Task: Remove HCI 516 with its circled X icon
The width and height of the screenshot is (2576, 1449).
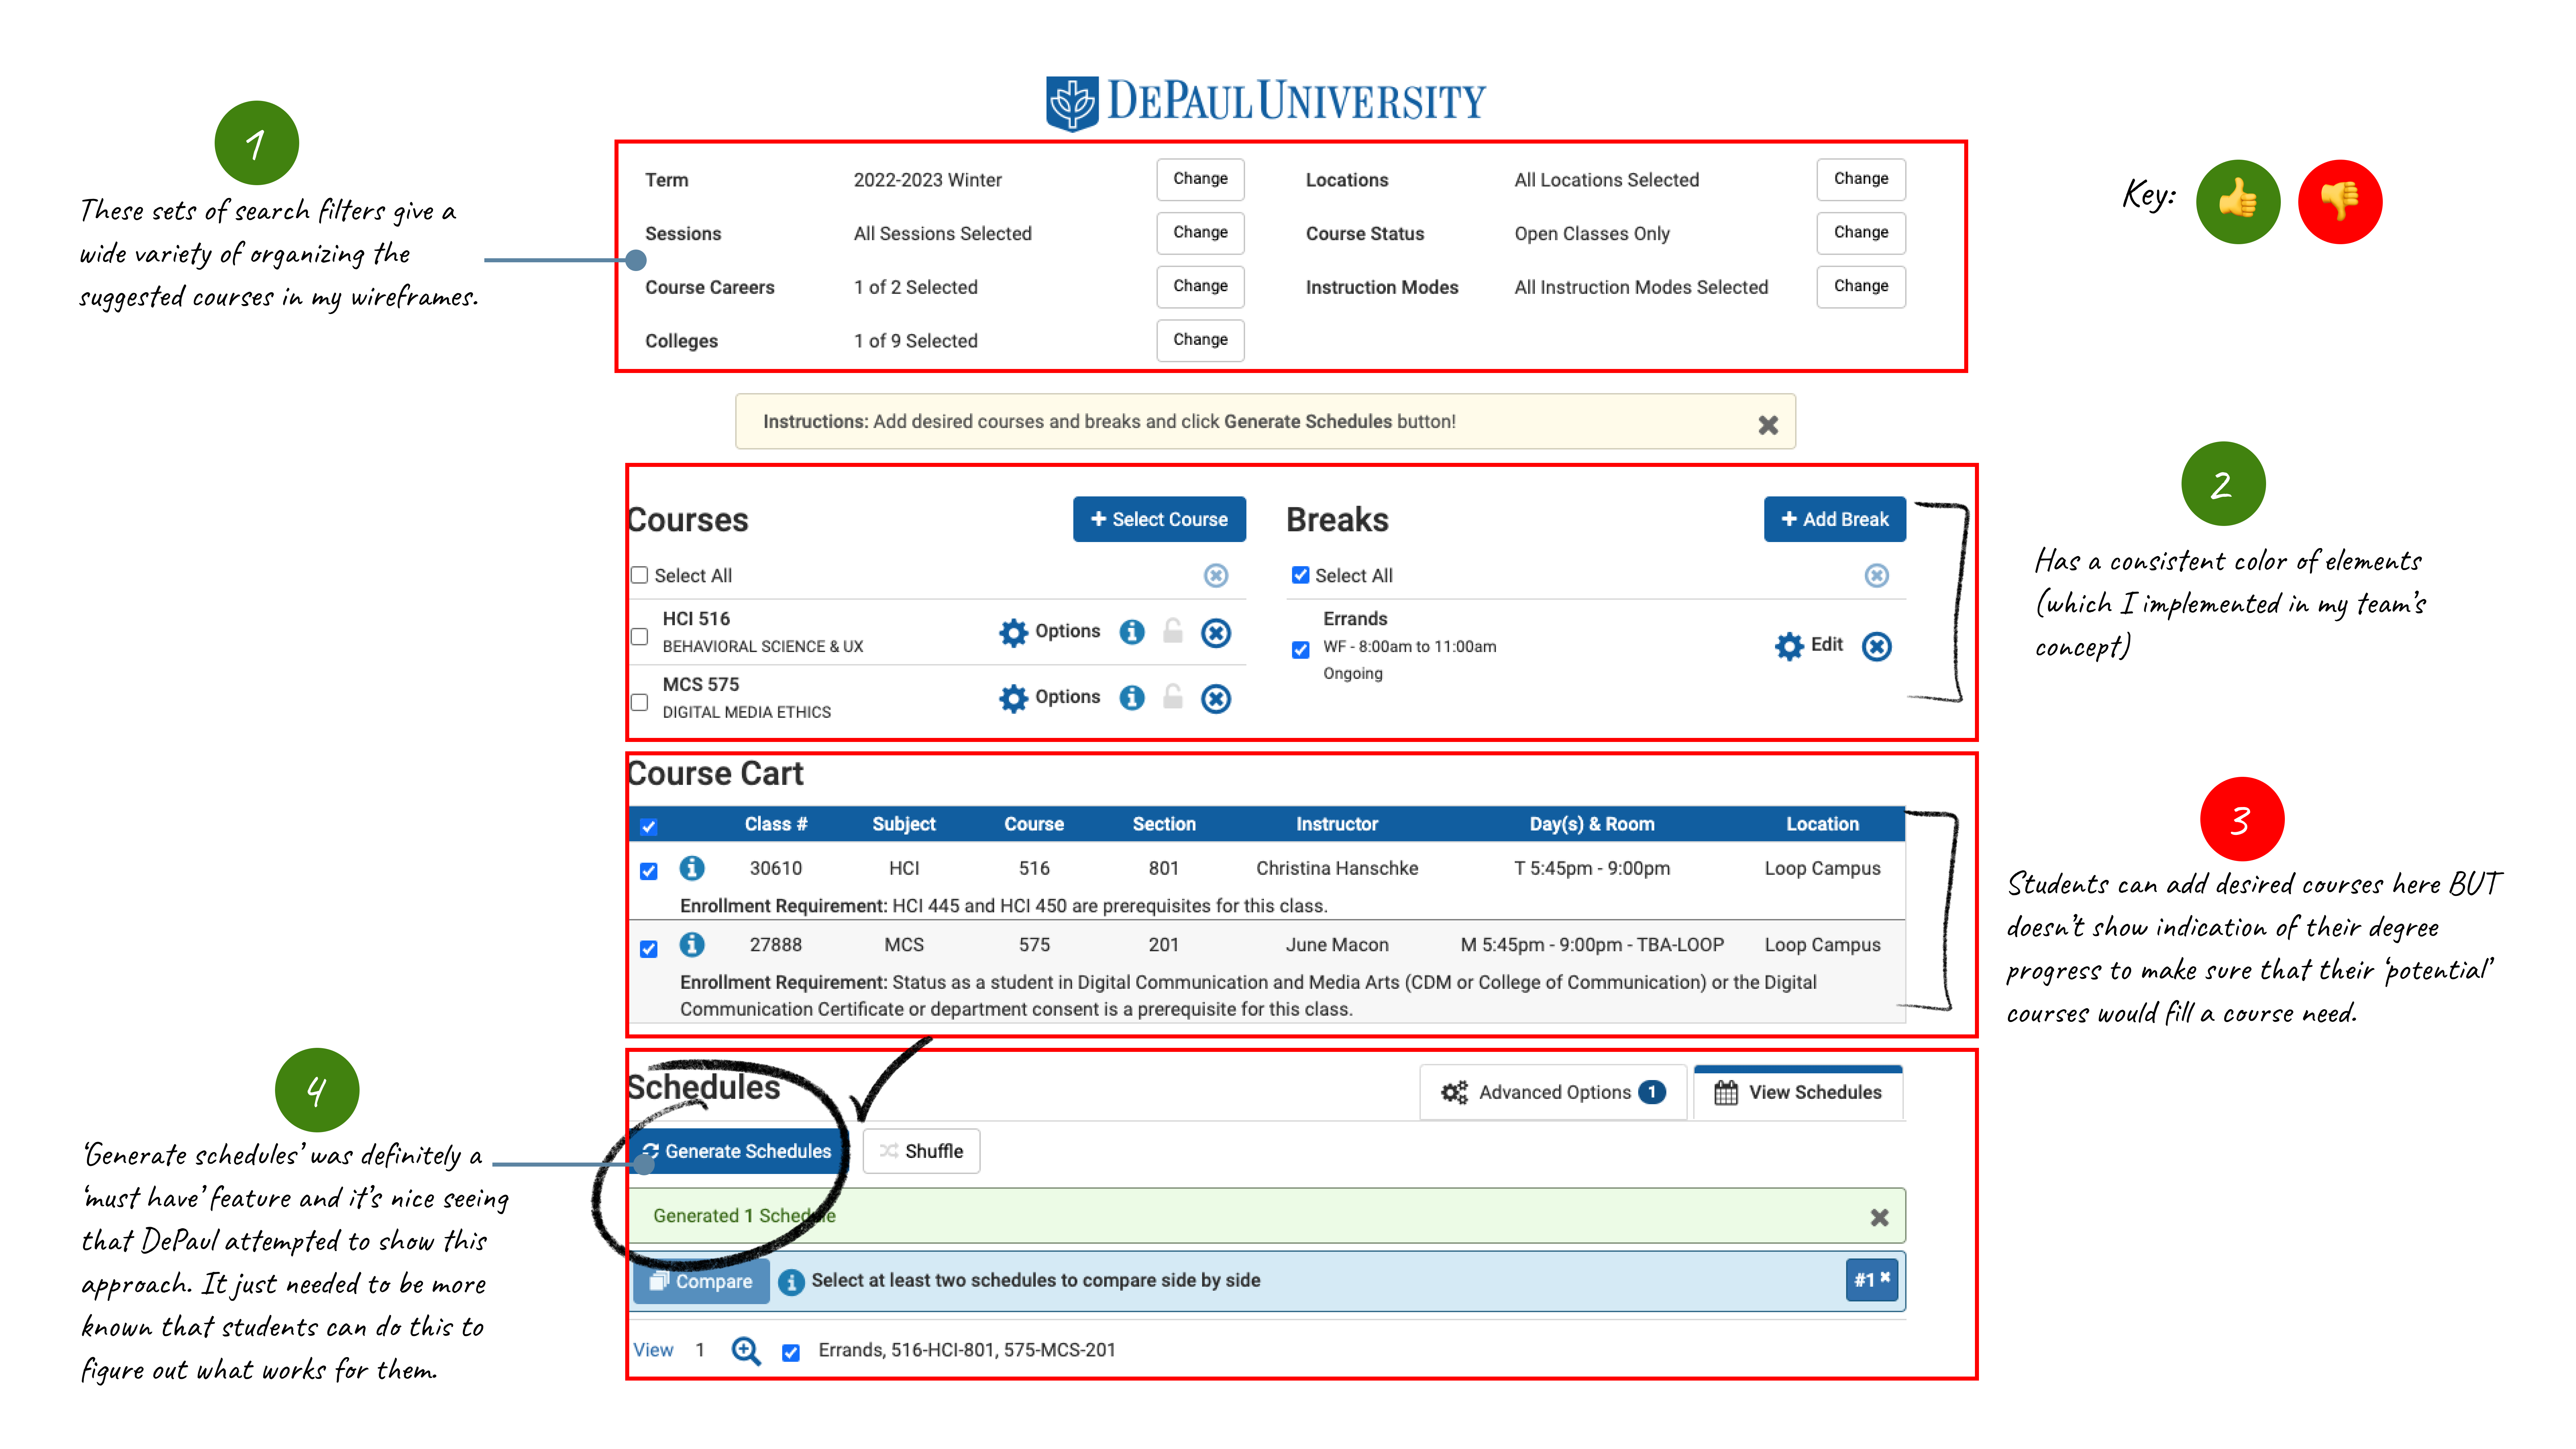Action: [x=1216, y=633]
